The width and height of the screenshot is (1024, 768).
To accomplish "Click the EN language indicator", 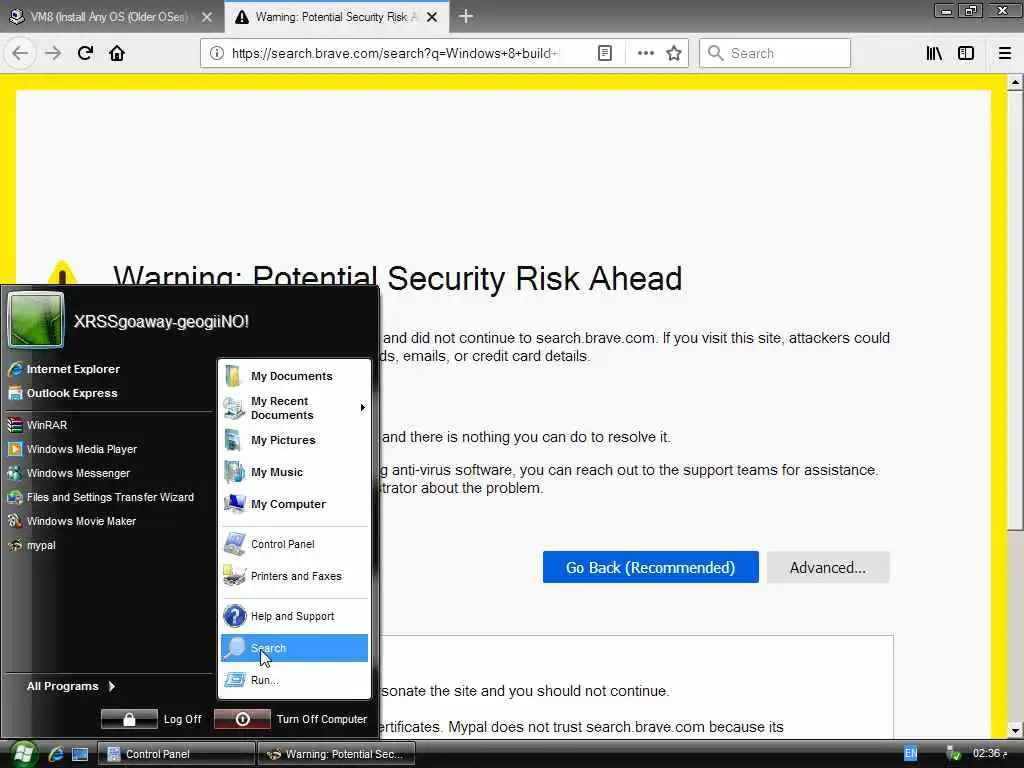I will point(910,754).
